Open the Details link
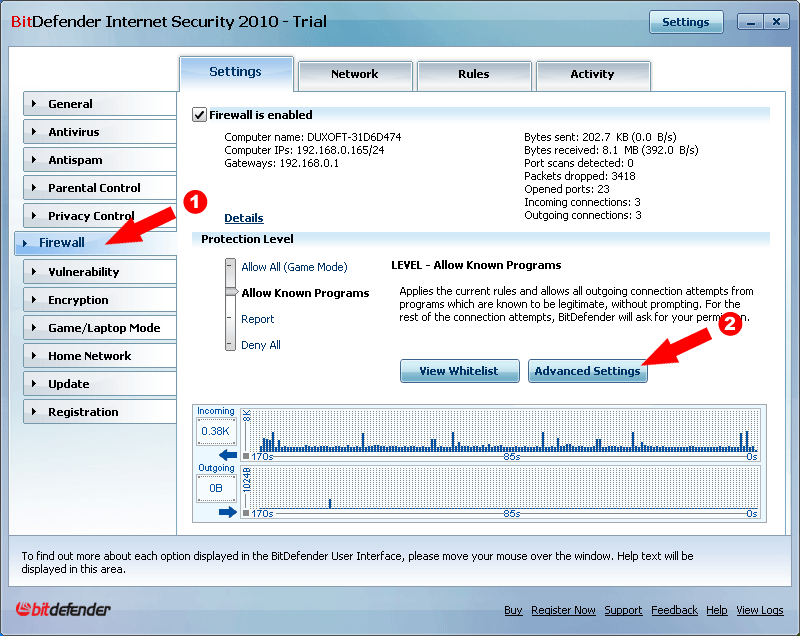Viewport: 800px width, 636px height. pyautogui.click(x=244, y=218)
